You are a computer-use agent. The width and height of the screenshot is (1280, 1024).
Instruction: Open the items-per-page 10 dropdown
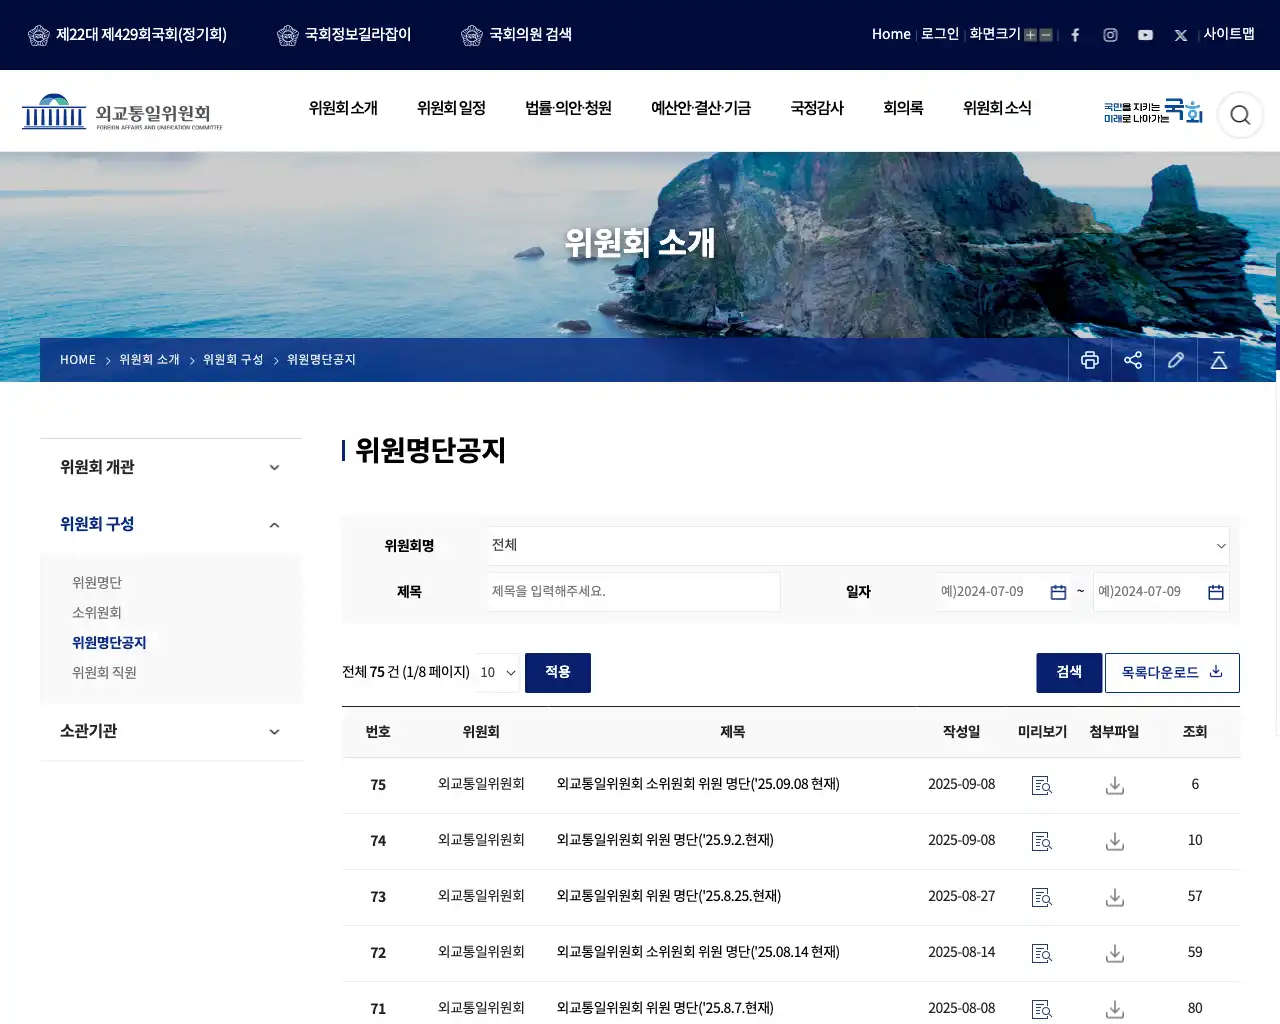497,673
